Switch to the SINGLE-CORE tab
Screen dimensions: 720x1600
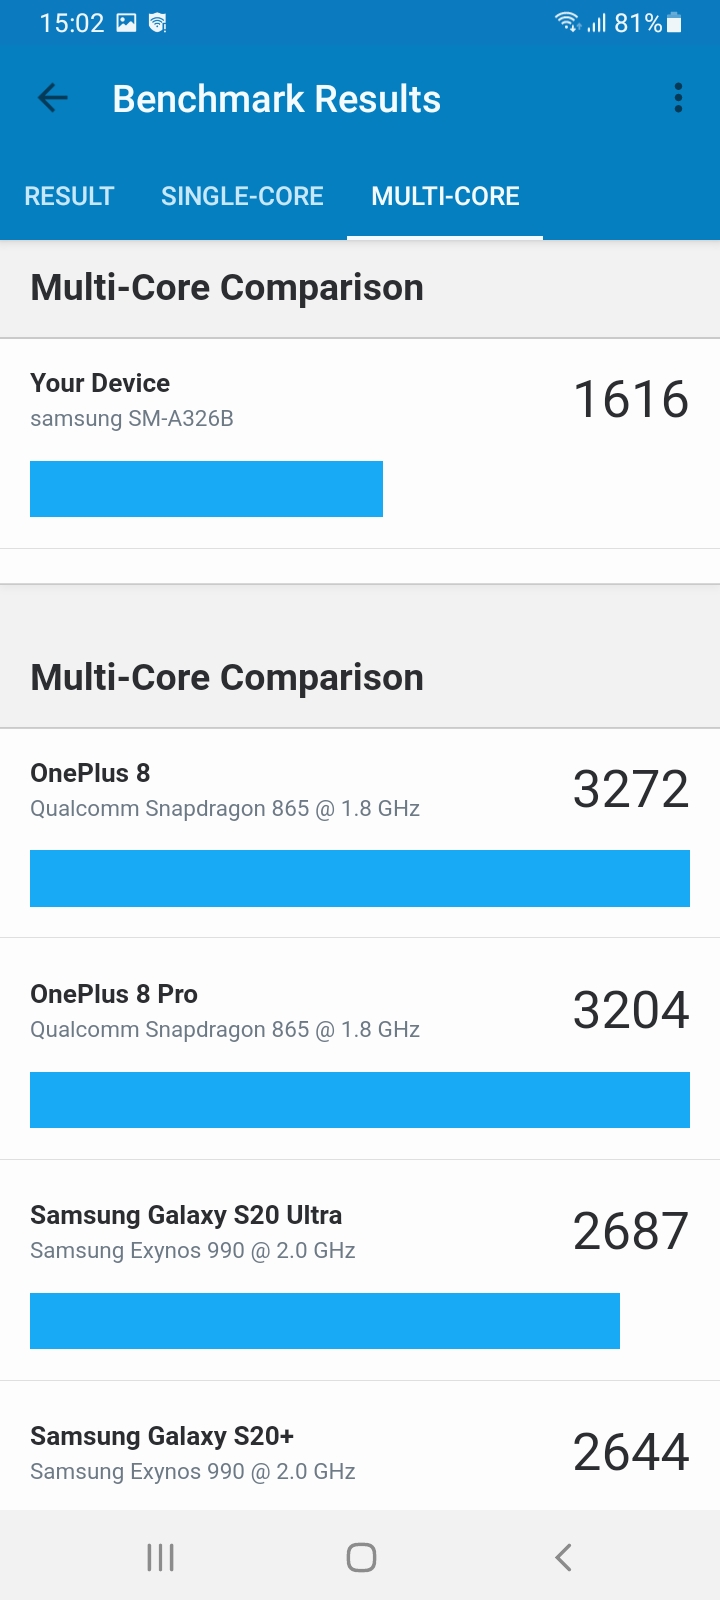pos(242,196)
